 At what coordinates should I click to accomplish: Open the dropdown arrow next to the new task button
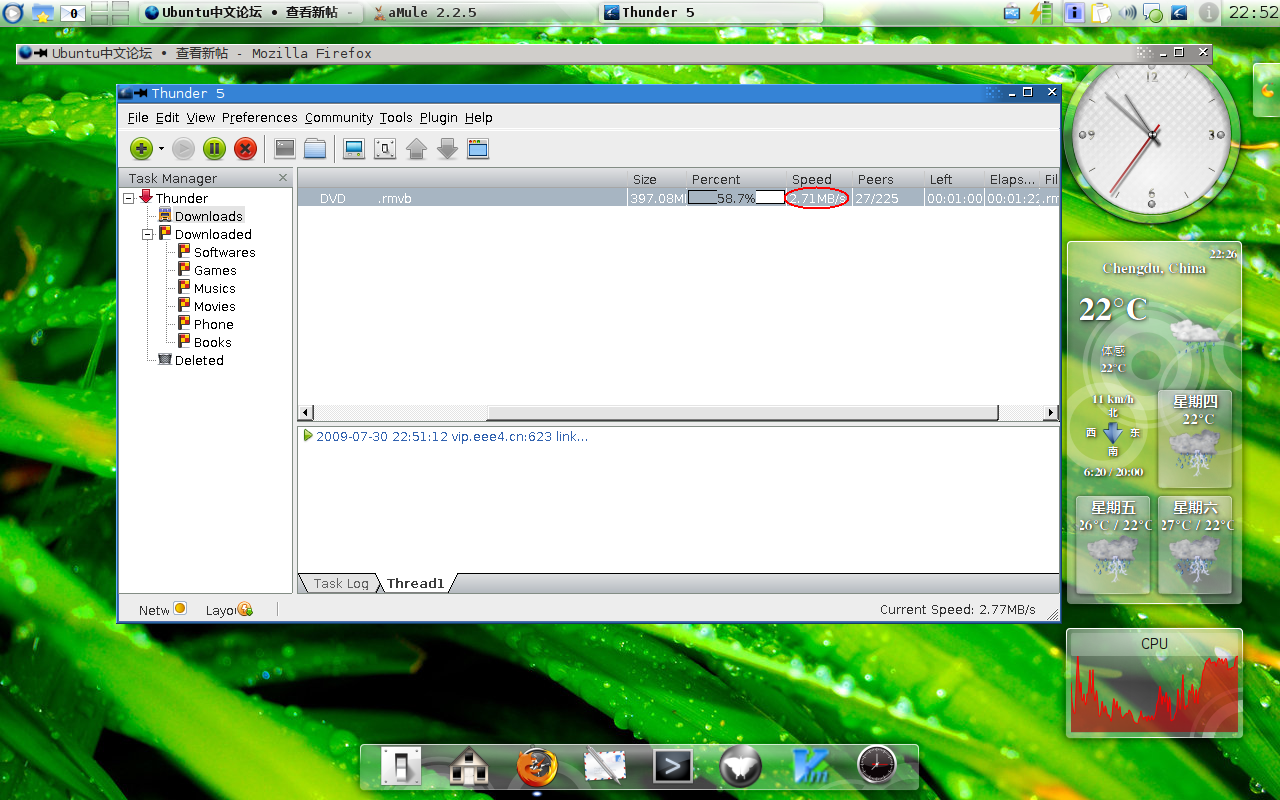[161, 149]
